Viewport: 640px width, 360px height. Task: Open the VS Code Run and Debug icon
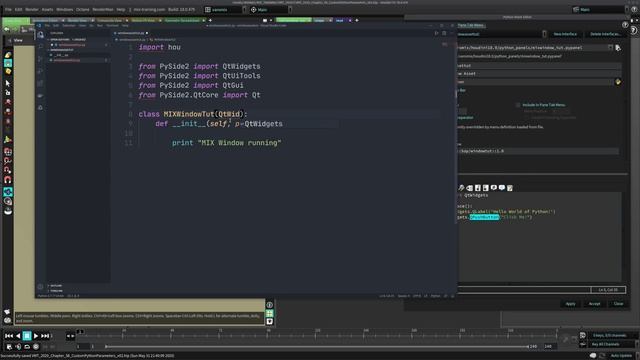pyautogui.click(x=40, y=71)
